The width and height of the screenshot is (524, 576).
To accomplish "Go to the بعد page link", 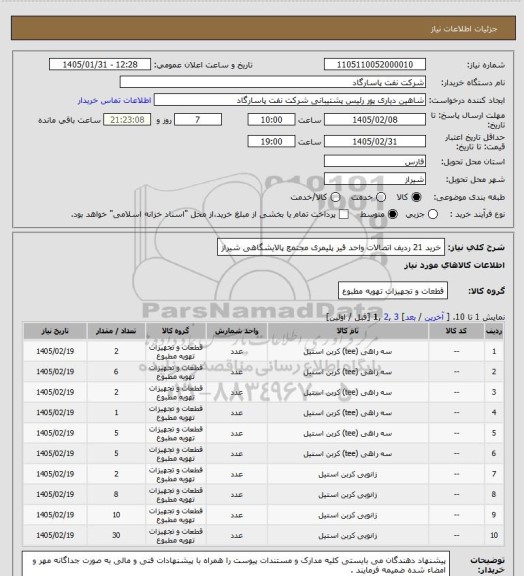I will [x=410, y=317].
